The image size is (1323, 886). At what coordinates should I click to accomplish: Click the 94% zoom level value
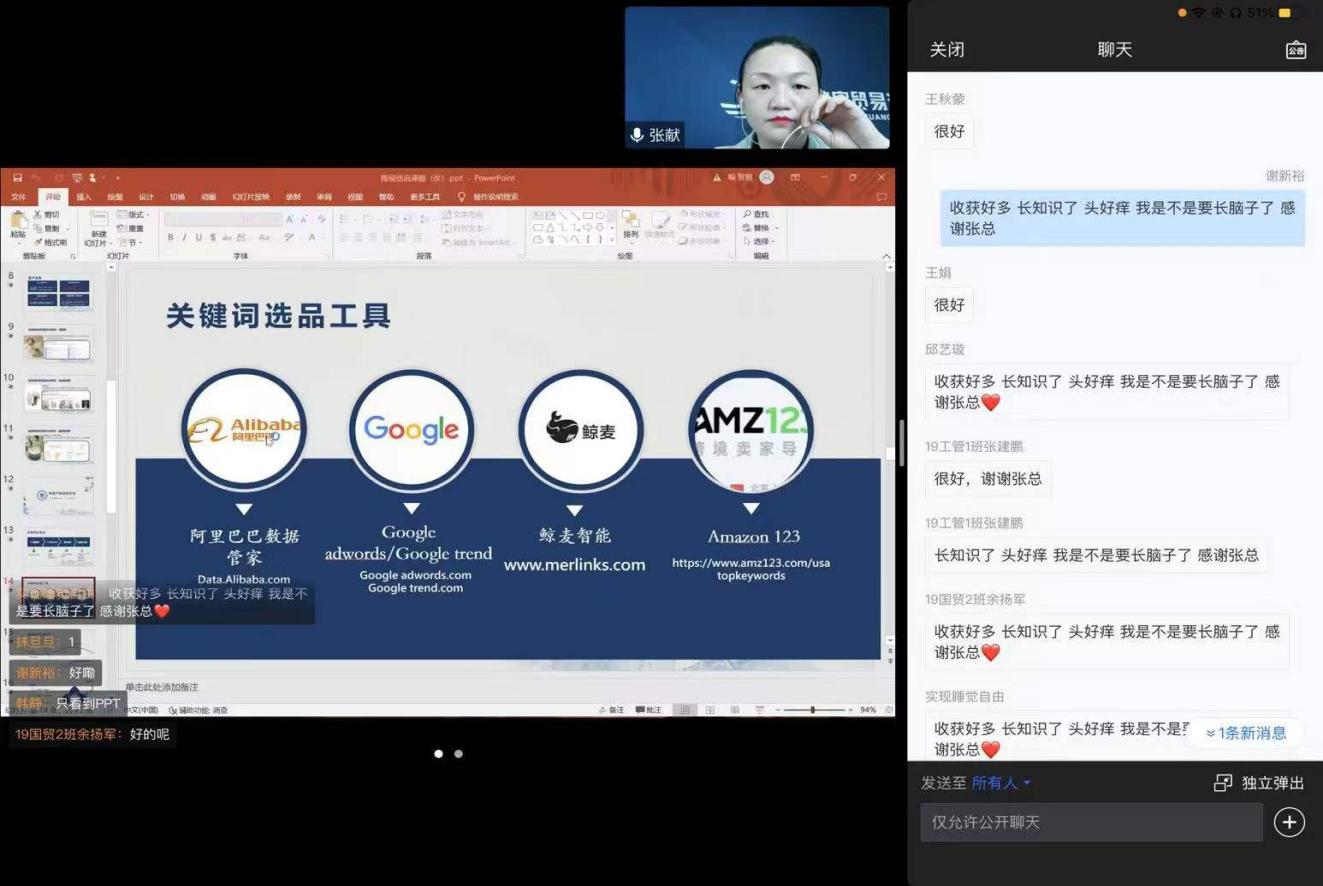point(868,710)
